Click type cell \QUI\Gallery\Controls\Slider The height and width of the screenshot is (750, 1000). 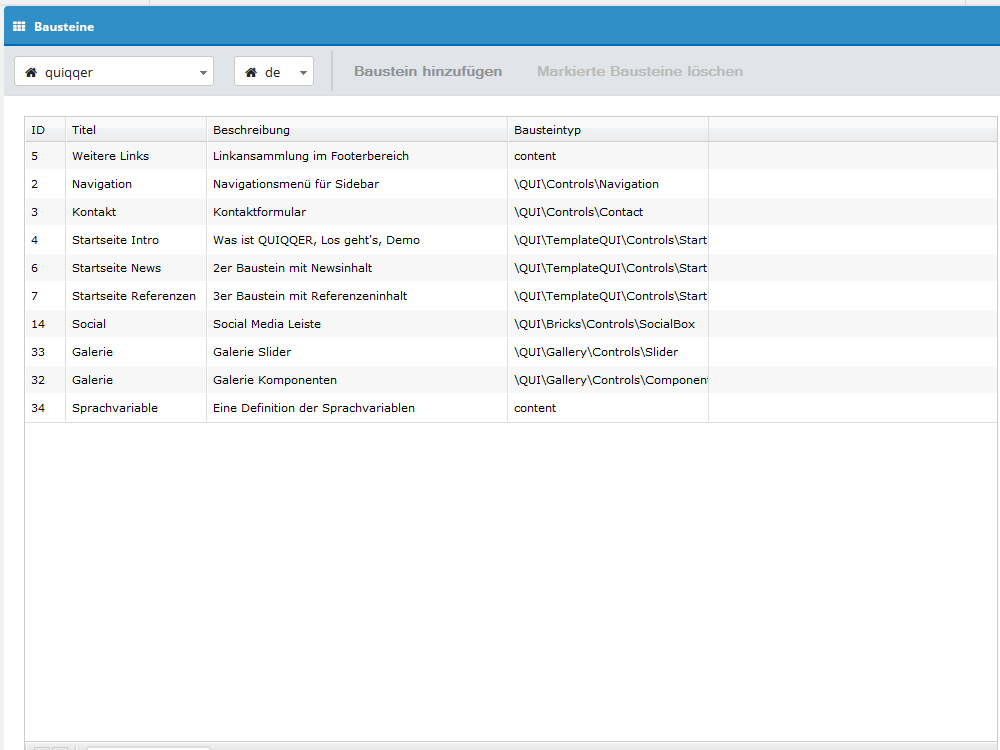click(x=608, y=352)
